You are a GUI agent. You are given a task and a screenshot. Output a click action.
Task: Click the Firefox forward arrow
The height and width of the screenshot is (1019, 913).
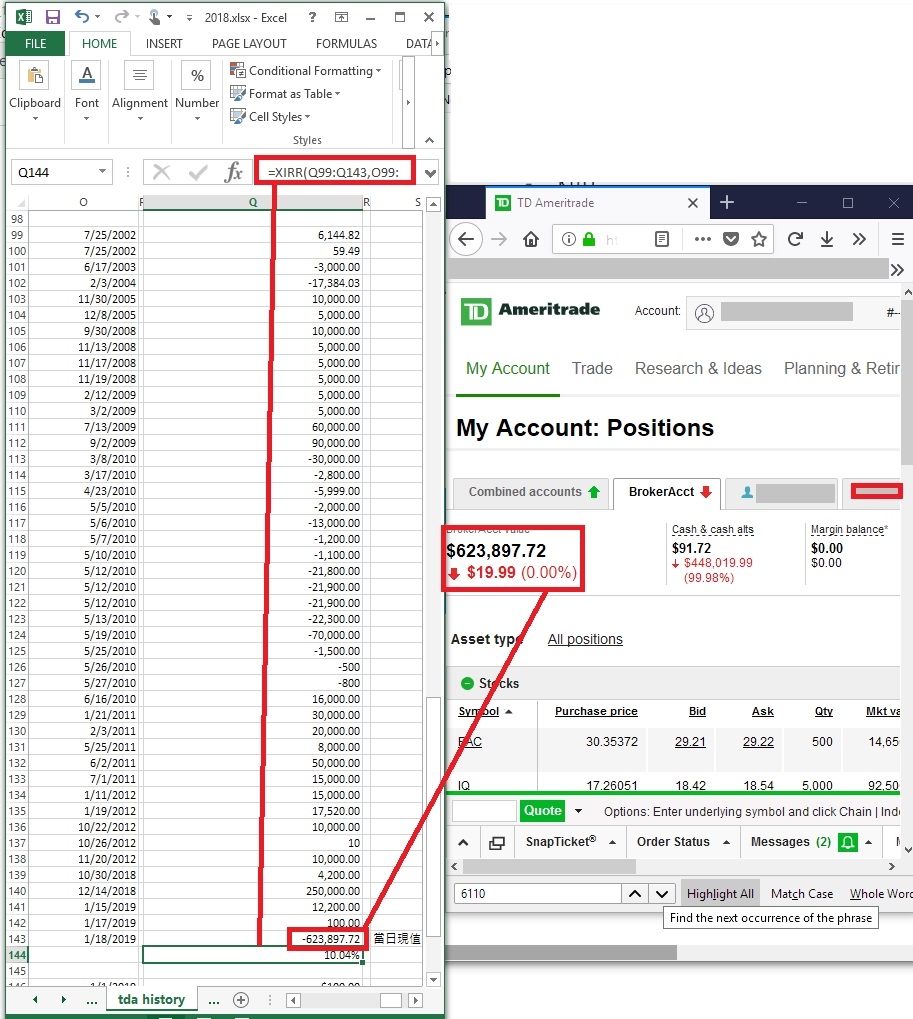pyautogui.click(x=499, y=239)
